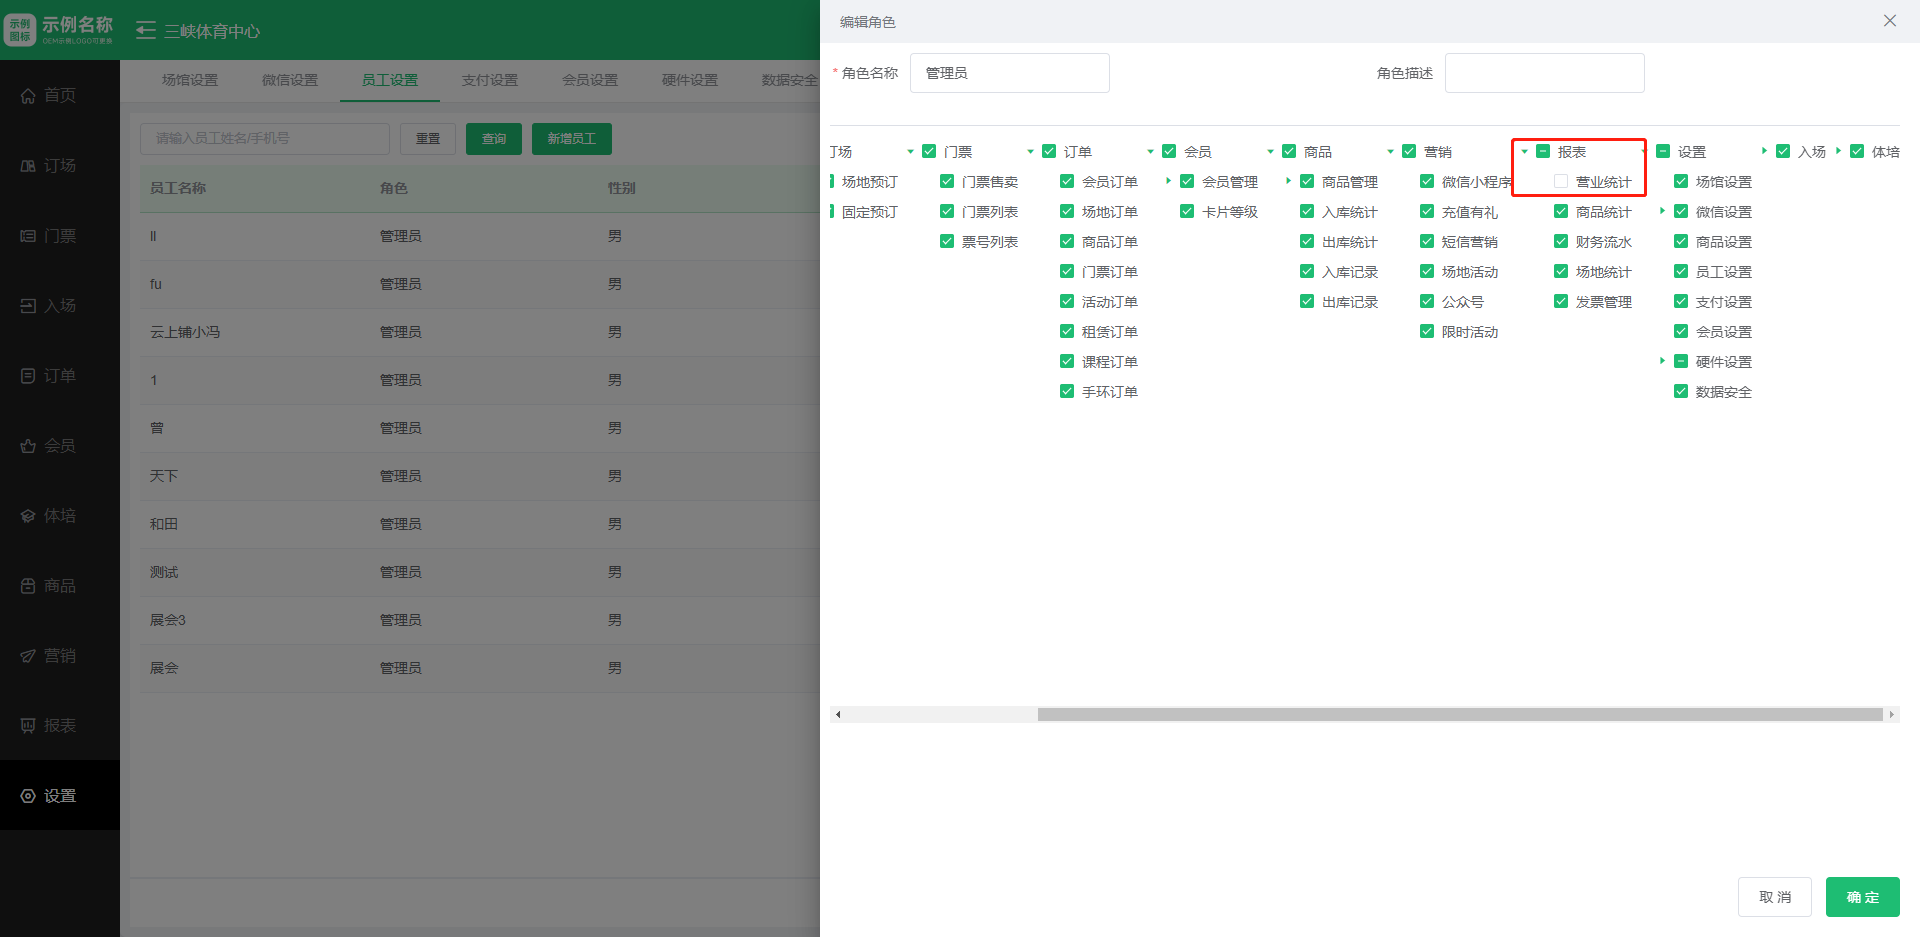Viewport: 1920px width, 937px height.
Task: Collapse the 报表 tree node arrow
Action: [x=1525, y=152]
